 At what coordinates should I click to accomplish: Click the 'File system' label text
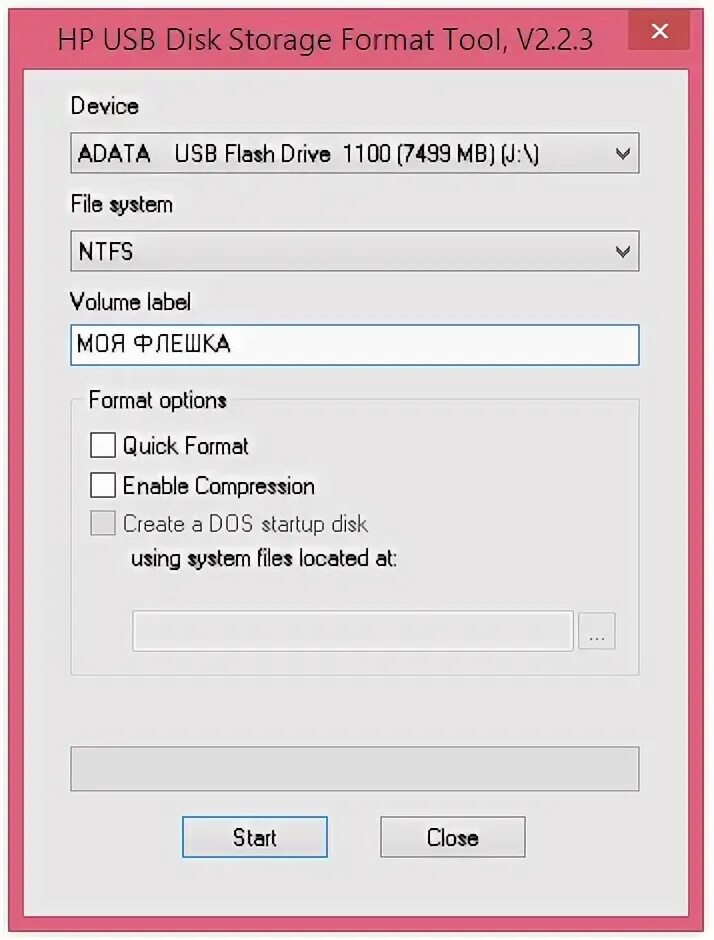[x=122, y=204]
